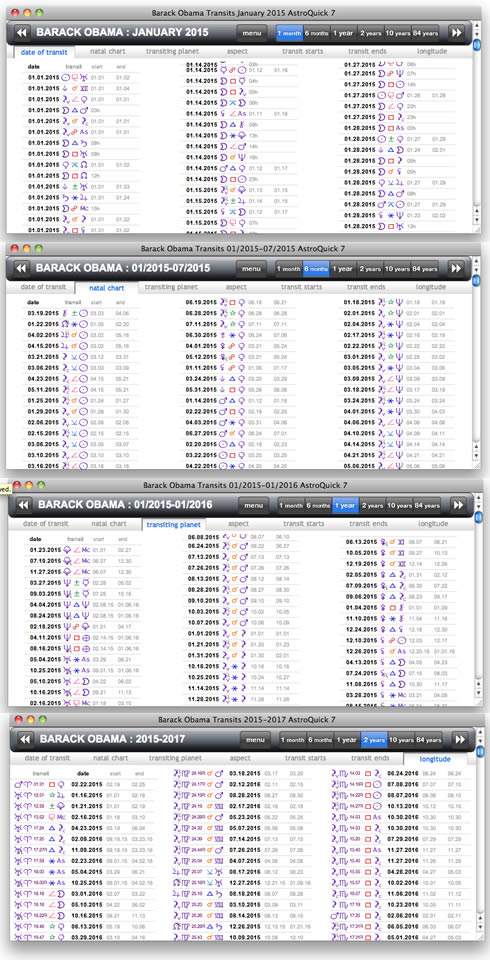Open transiting planet tab, January 2015 window

point(172,51)
